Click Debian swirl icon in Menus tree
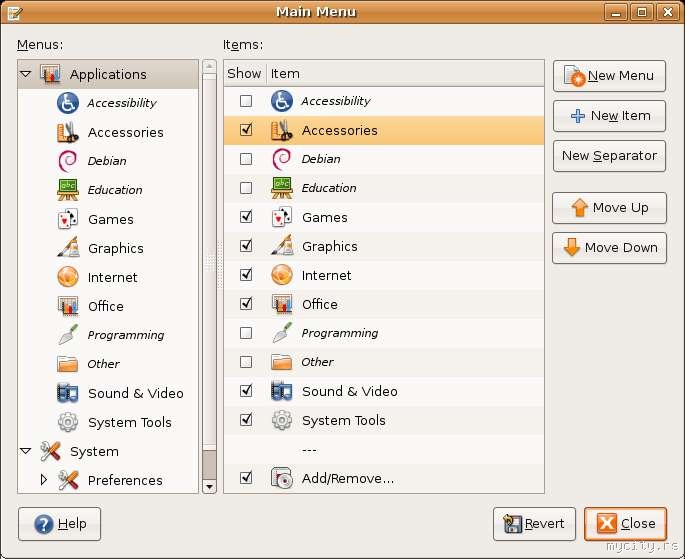Viewport: 685px width, 559px height. click(68, 161)
